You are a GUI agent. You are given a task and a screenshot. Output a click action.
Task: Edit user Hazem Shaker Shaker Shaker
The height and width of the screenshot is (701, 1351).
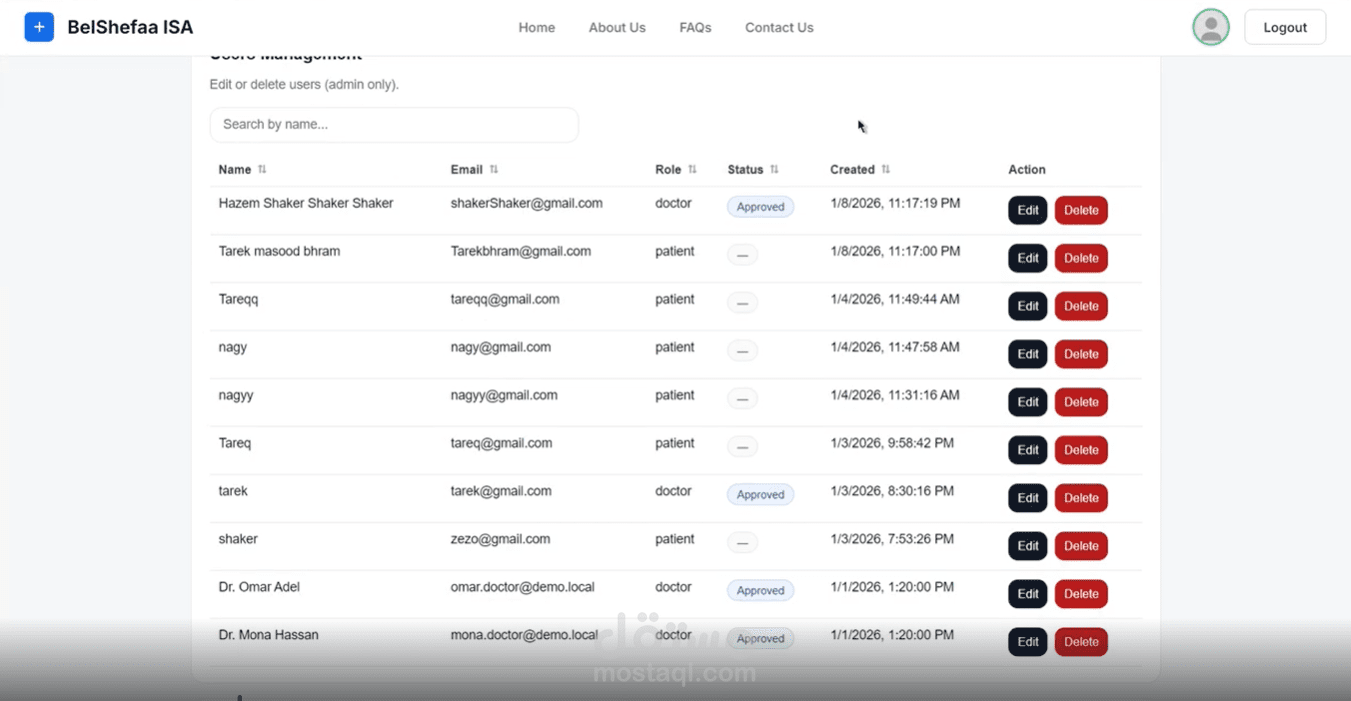pos(1028,210)
